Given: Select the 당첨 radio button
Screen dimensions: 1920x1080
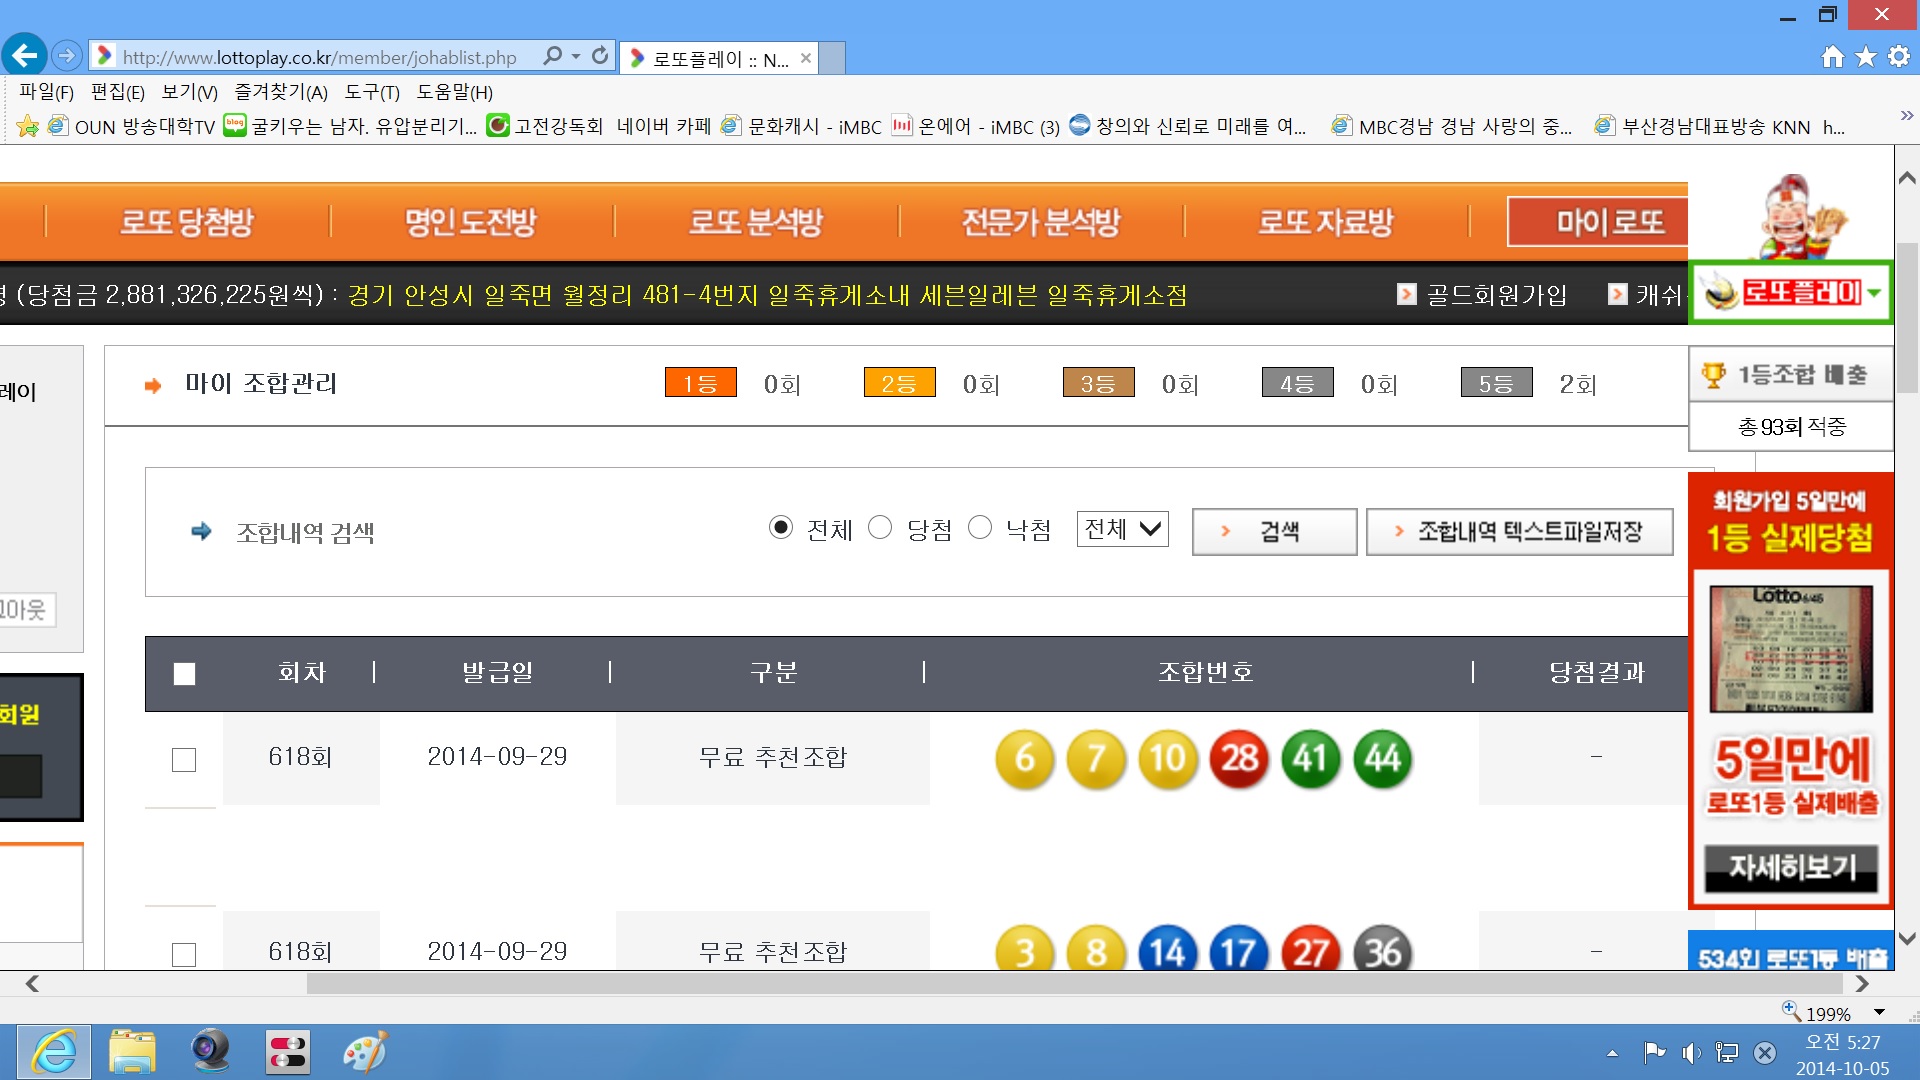Looking at the screenshot, I should coord(880,528).
